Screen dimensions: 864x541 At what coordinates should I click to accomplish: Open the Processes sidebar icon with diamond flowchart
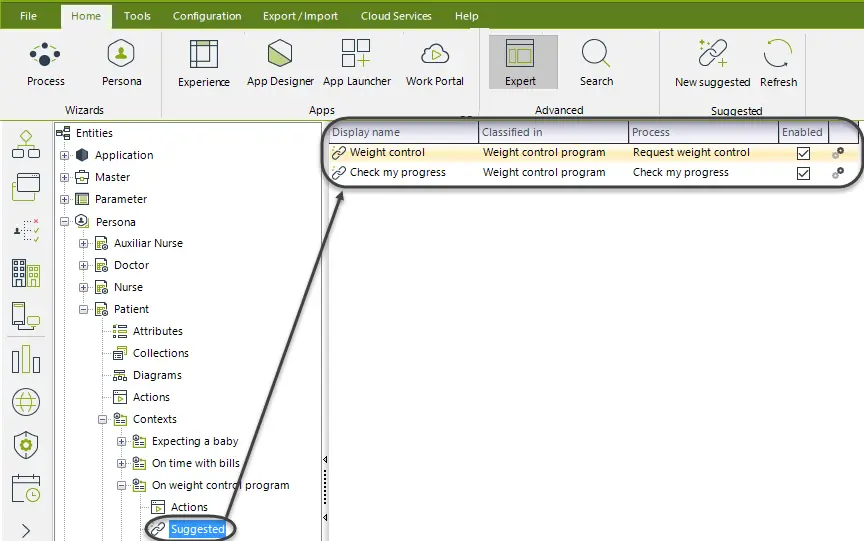point(26,144)
